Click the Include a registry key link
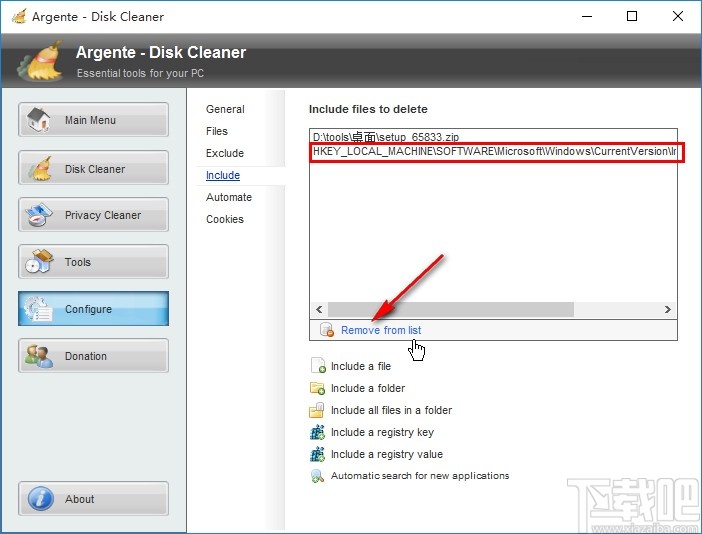This screenshot has height=534, width=702. (x=382, y=432)
